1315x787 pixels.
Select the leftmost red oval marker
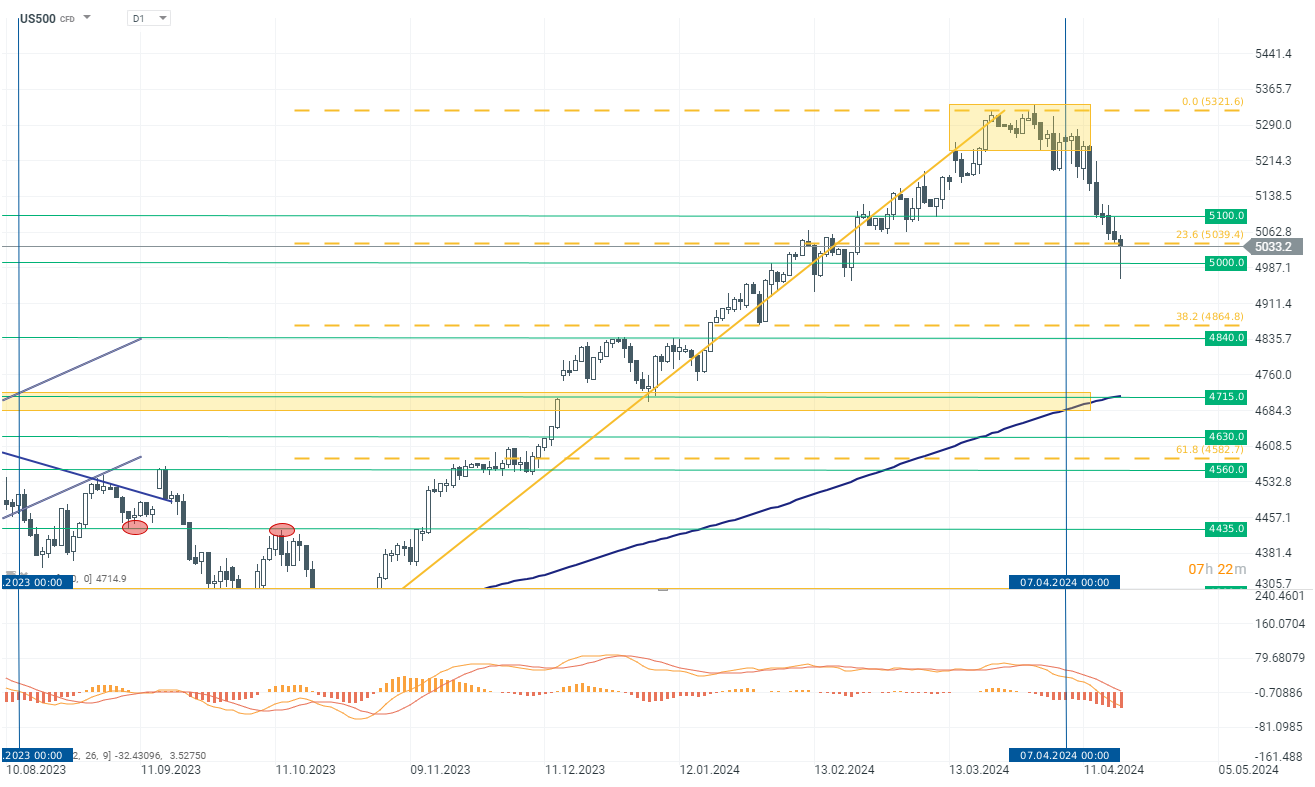(135, 527)
